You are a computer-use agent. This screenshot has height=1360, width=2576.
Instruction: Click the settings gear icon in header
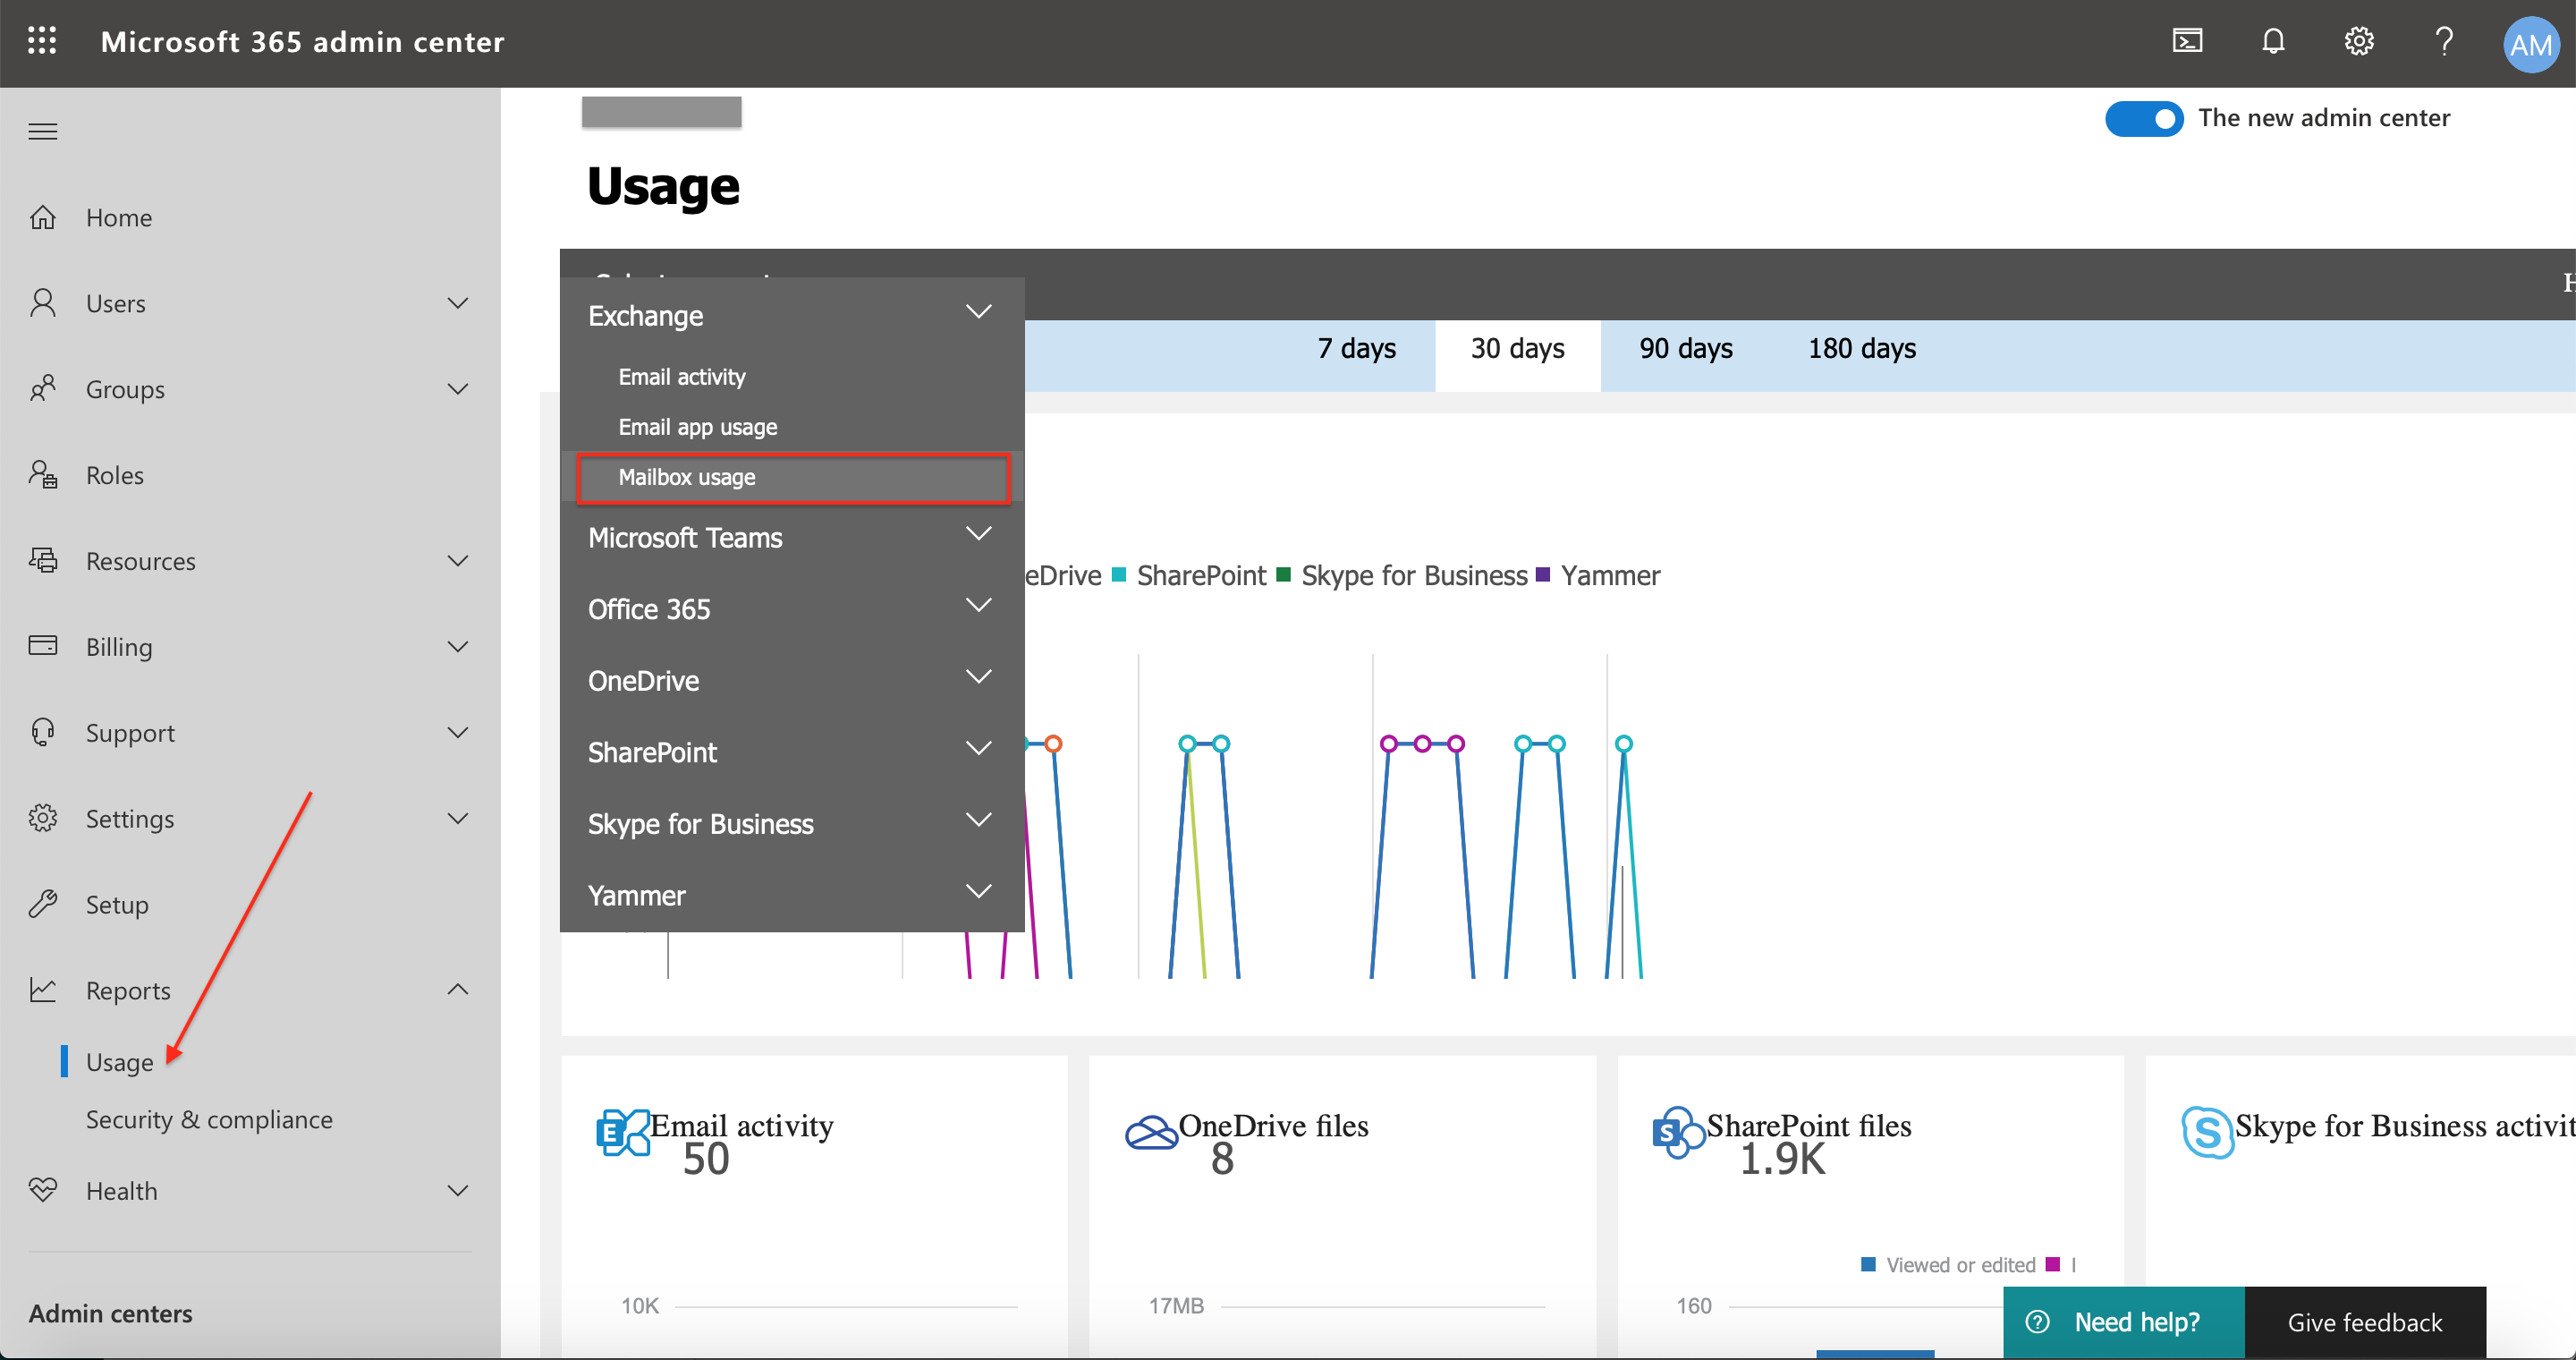point(2360,43)
